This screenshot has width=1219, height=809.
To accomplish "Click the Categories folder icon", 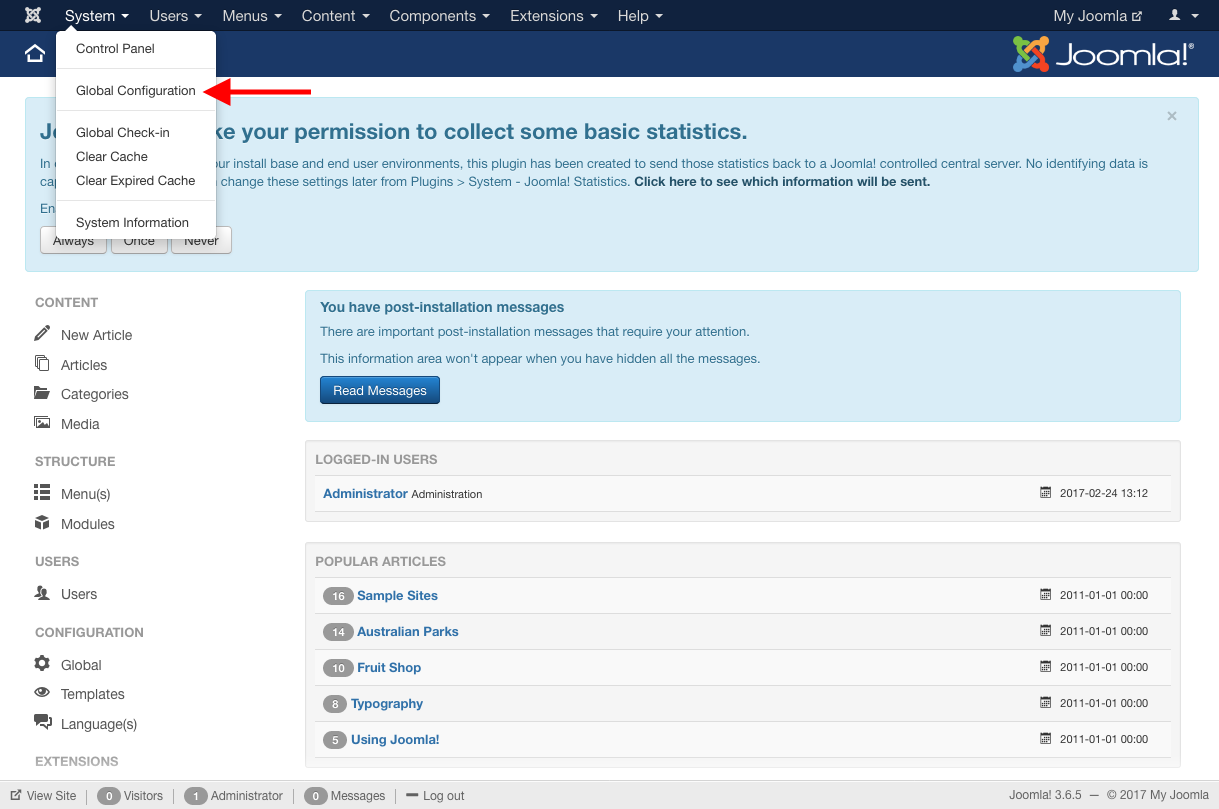I will pos(42,393).
